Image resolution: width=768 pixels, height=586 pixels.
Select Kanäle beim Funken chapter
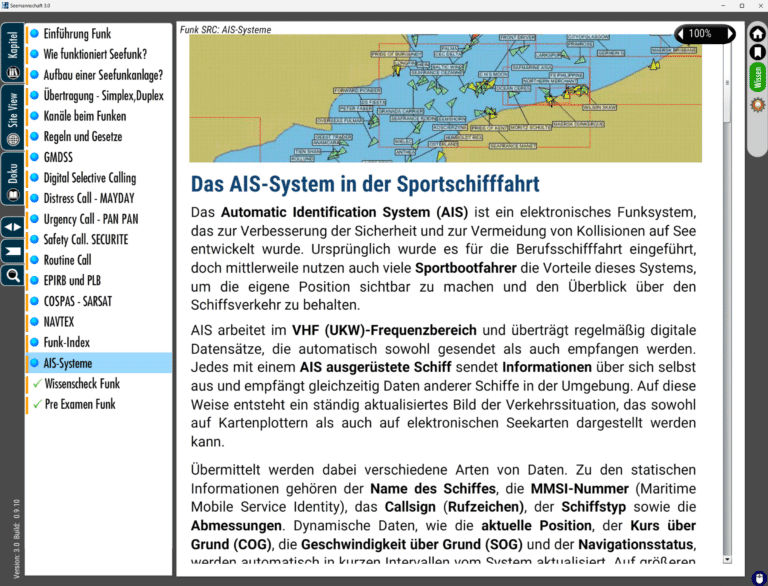(98, 116)
